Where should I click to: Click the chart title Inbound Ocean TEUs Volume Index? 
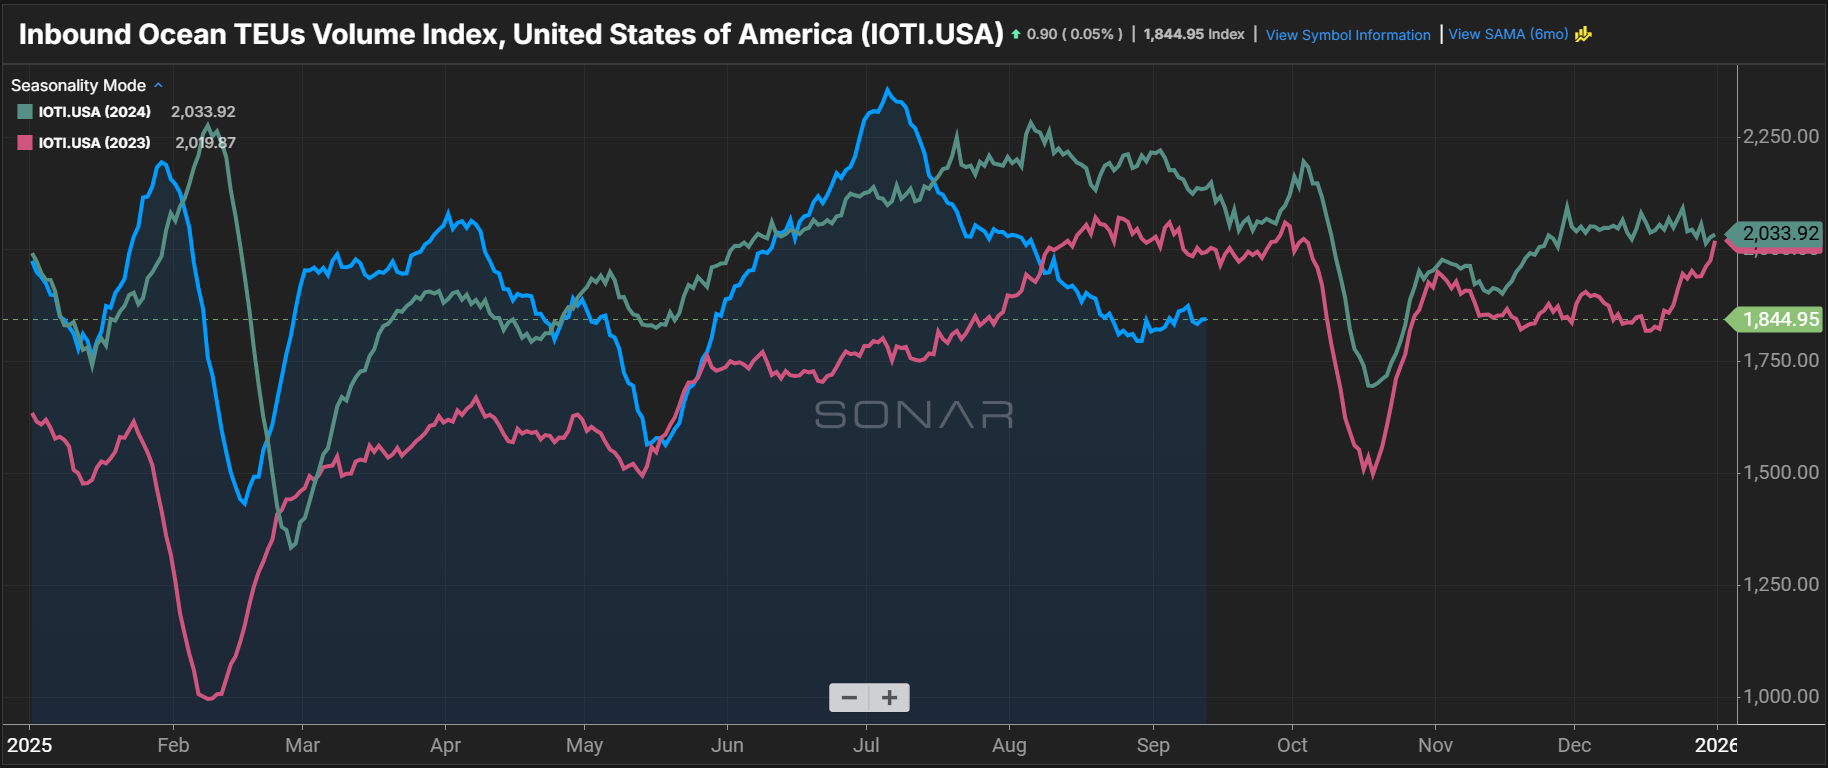[510, 34]
